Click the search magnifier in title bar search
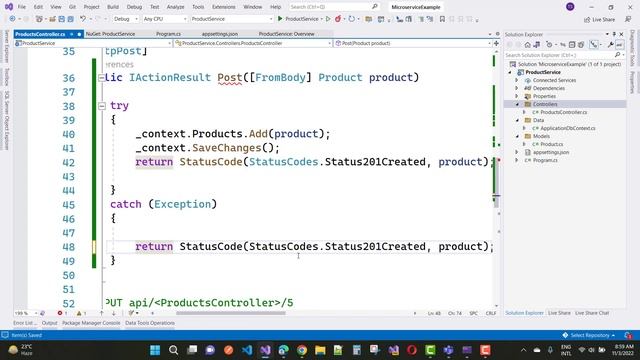 [374, 7]
